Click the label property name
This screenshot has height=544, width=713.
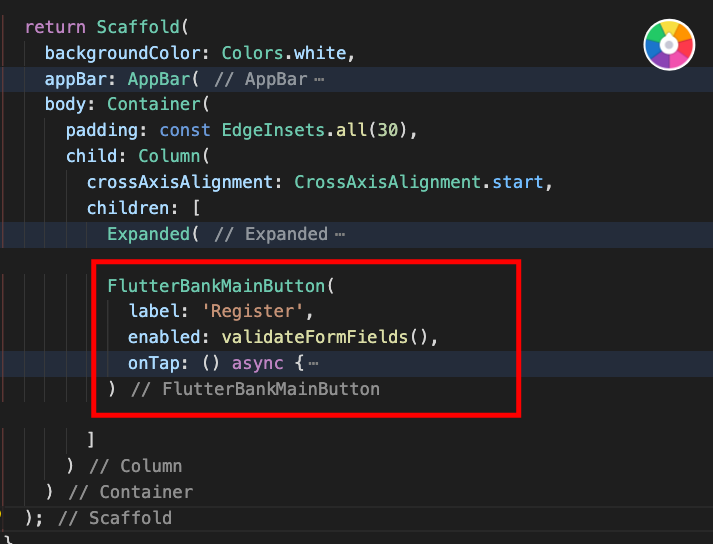pyautogui.click(x=150, y=311)
